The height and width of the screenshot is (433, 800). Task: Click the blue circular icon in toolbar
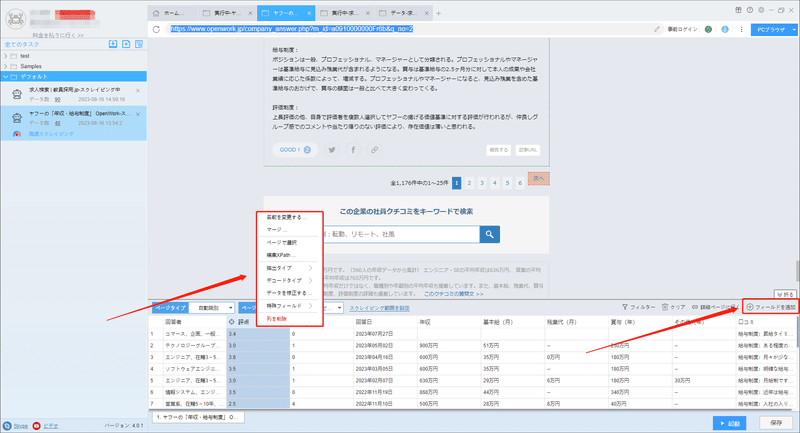click(725, 30)
